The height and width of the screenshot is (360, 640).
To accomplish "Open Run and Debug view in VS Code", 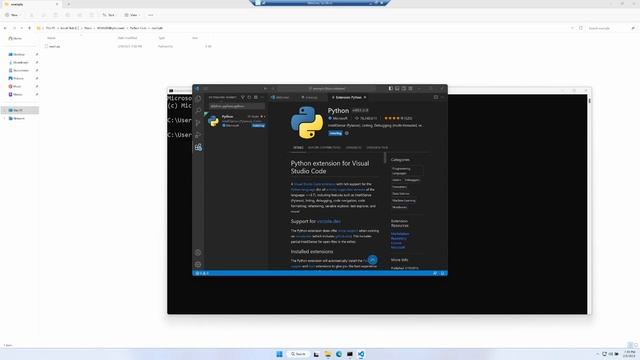I will point(198,135).
